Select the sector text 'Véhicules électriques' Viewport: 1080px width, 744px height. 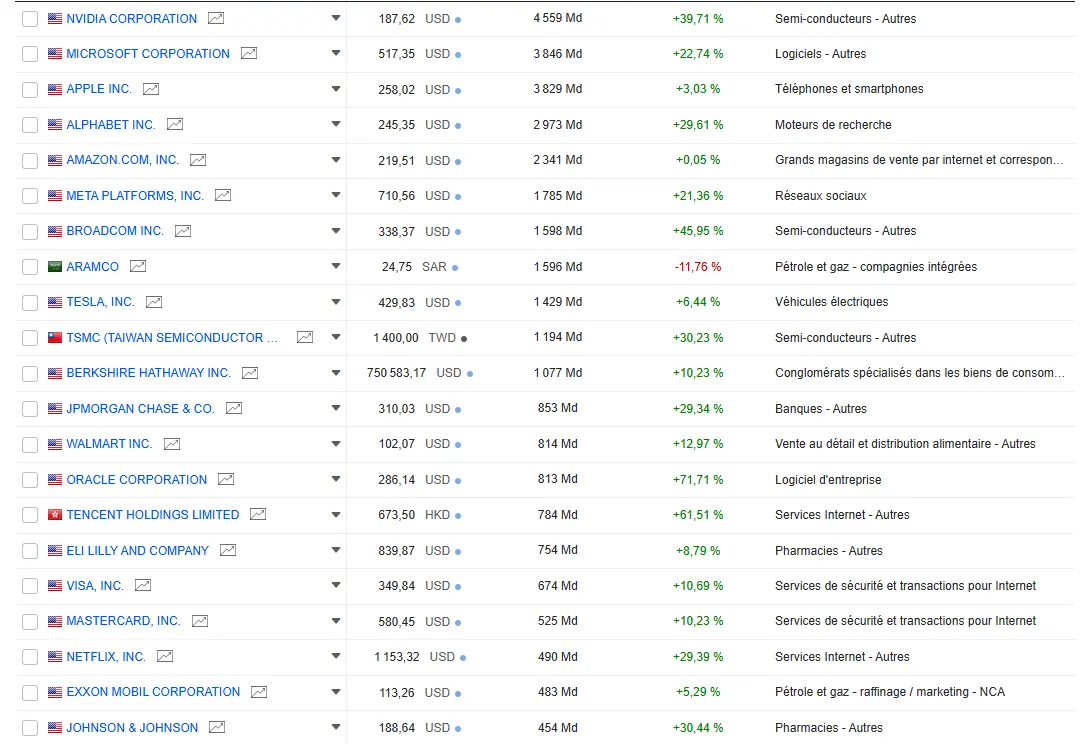[831, 302]
